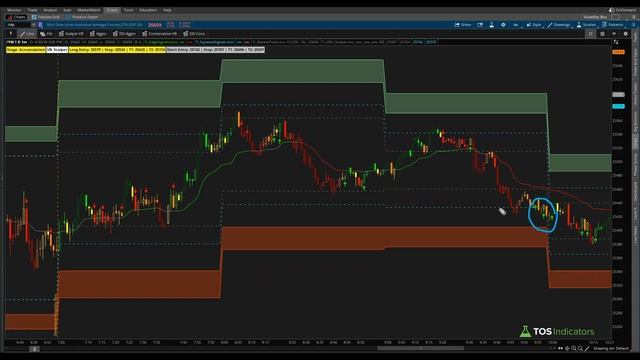
Task: Click the link icon beside grid buttons
Action: tap(614, 34)
